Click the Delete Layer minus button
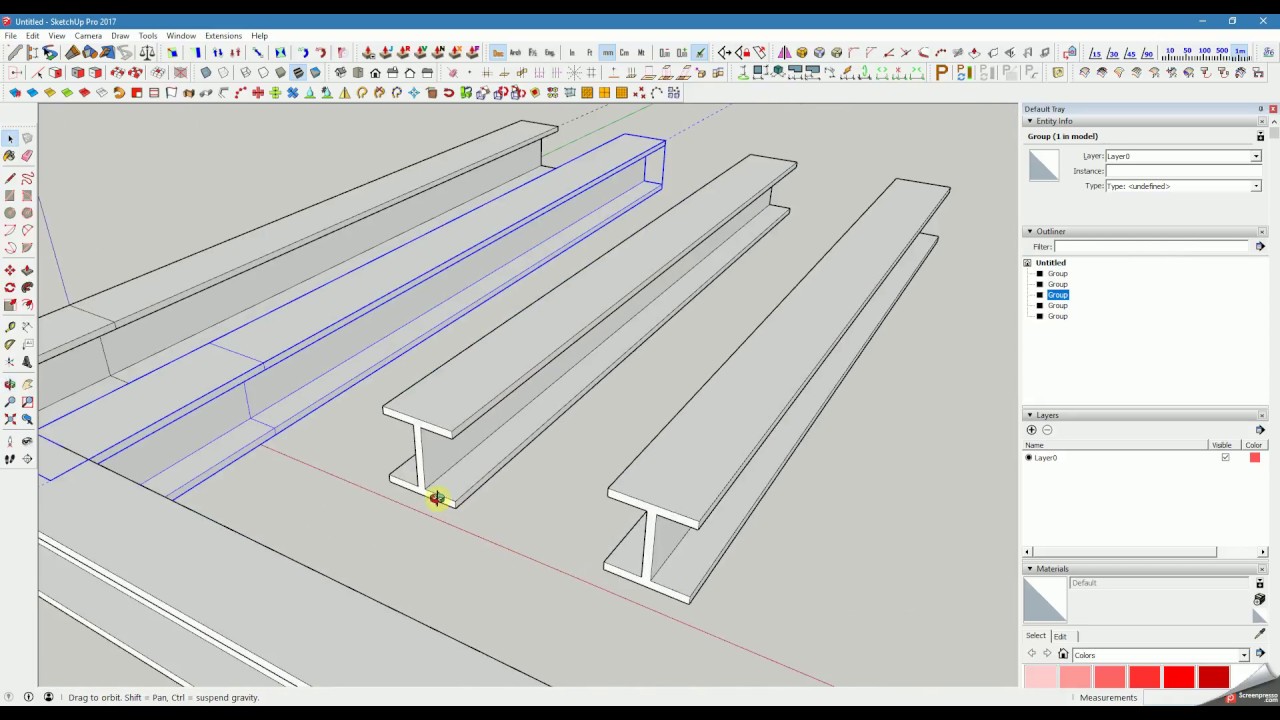The height and width of the screenshot is (720, 1280). pyautogui.click(x=1047, y=430)
